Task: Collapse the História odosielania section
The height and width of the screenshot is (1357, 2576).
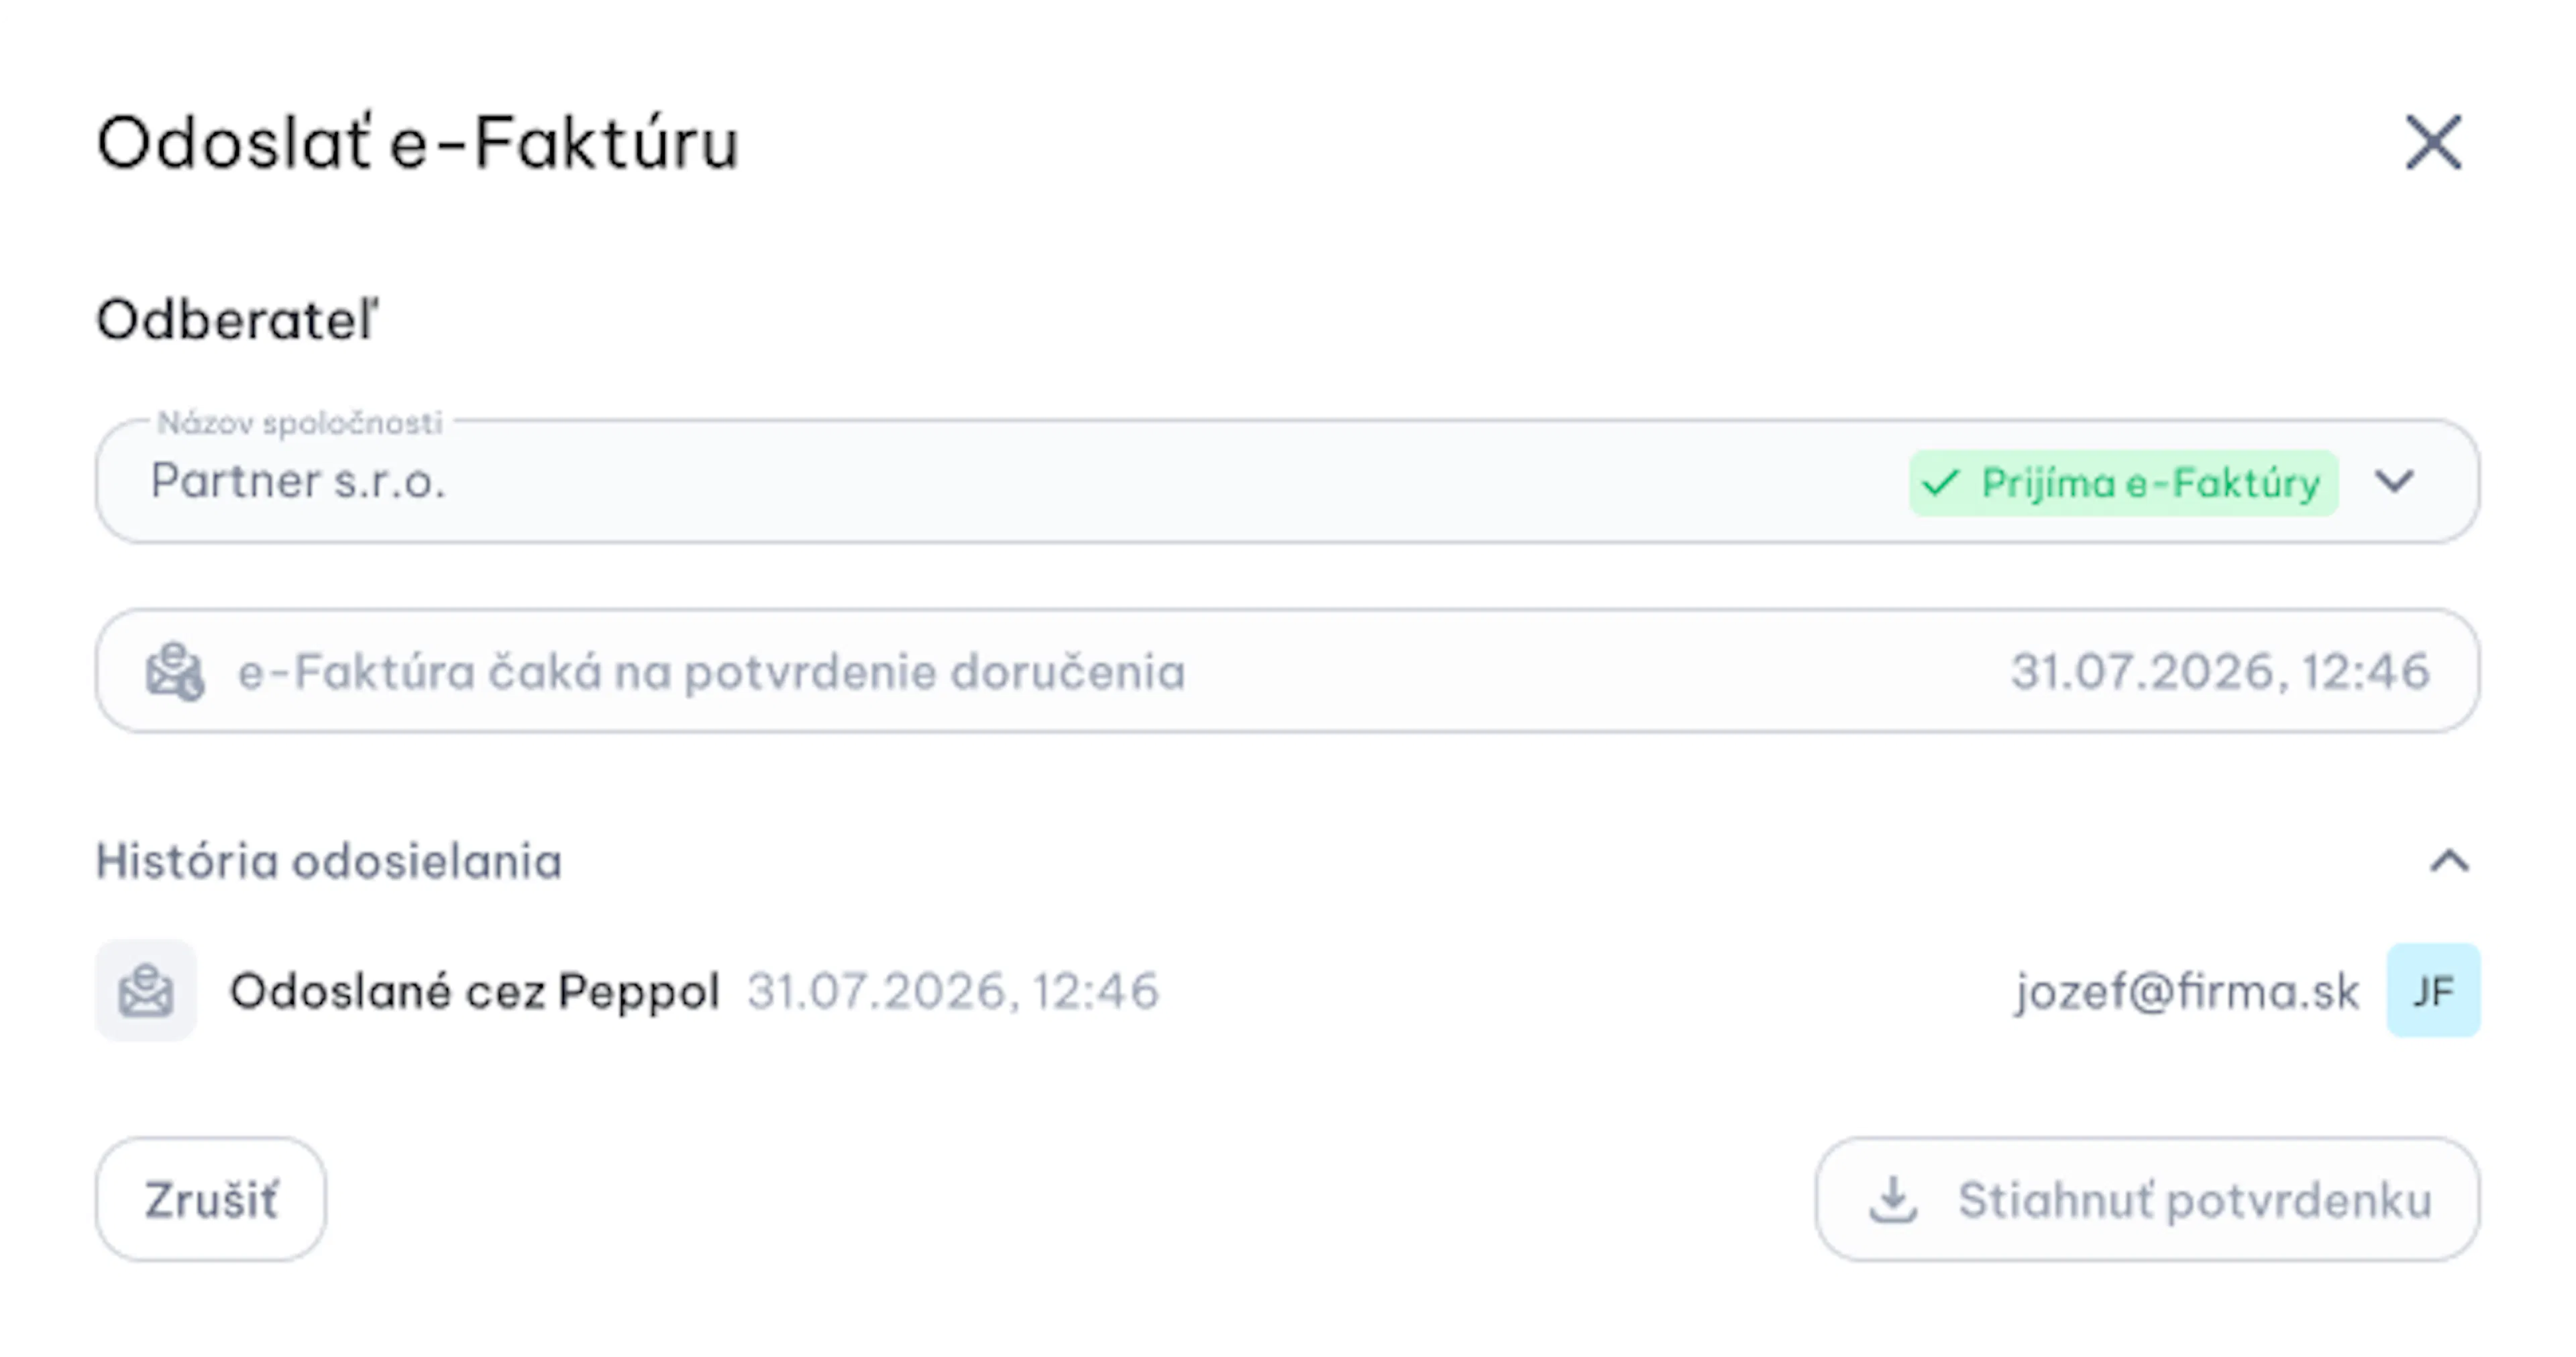Action: pos(2449,861)
